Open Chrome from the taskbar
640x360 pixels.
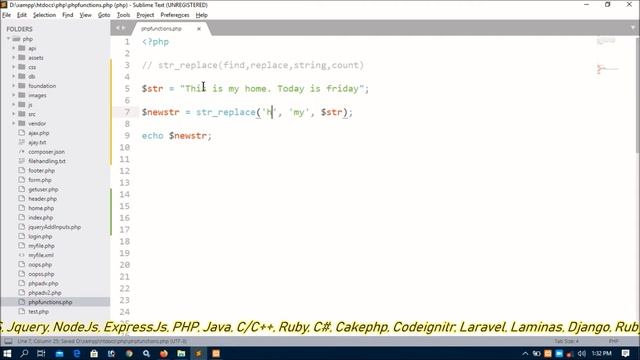tap(129, 353)
